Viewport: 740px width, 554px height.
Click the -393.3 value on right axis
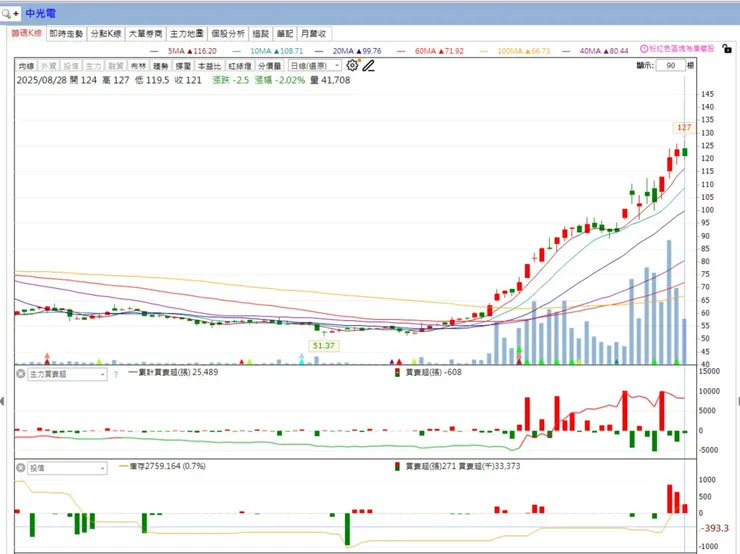click(715, 528)
